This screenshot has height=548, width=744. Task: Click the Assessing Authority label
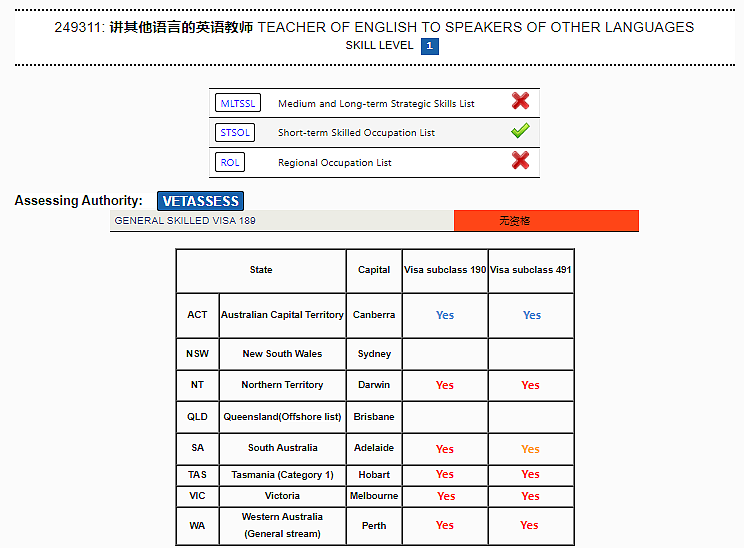[x=78, y=201]
